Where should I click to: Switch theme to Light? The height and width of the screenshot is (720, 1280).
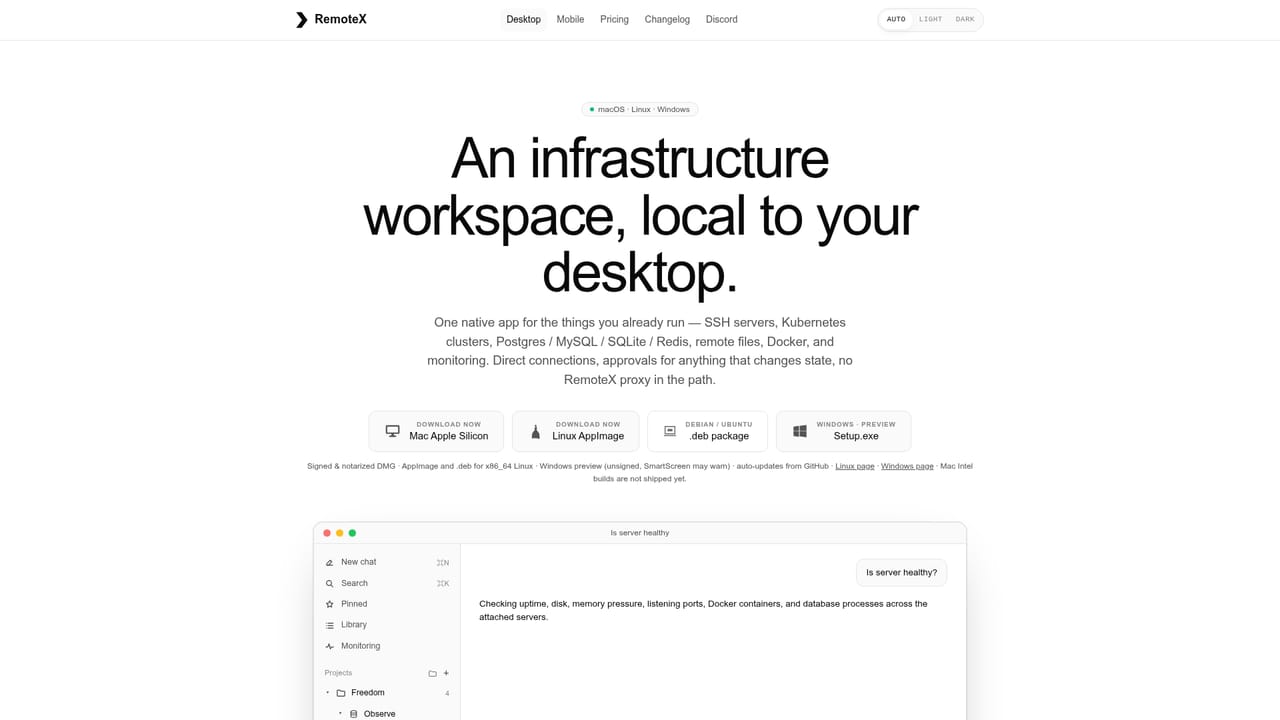click(x=931, y=19)
